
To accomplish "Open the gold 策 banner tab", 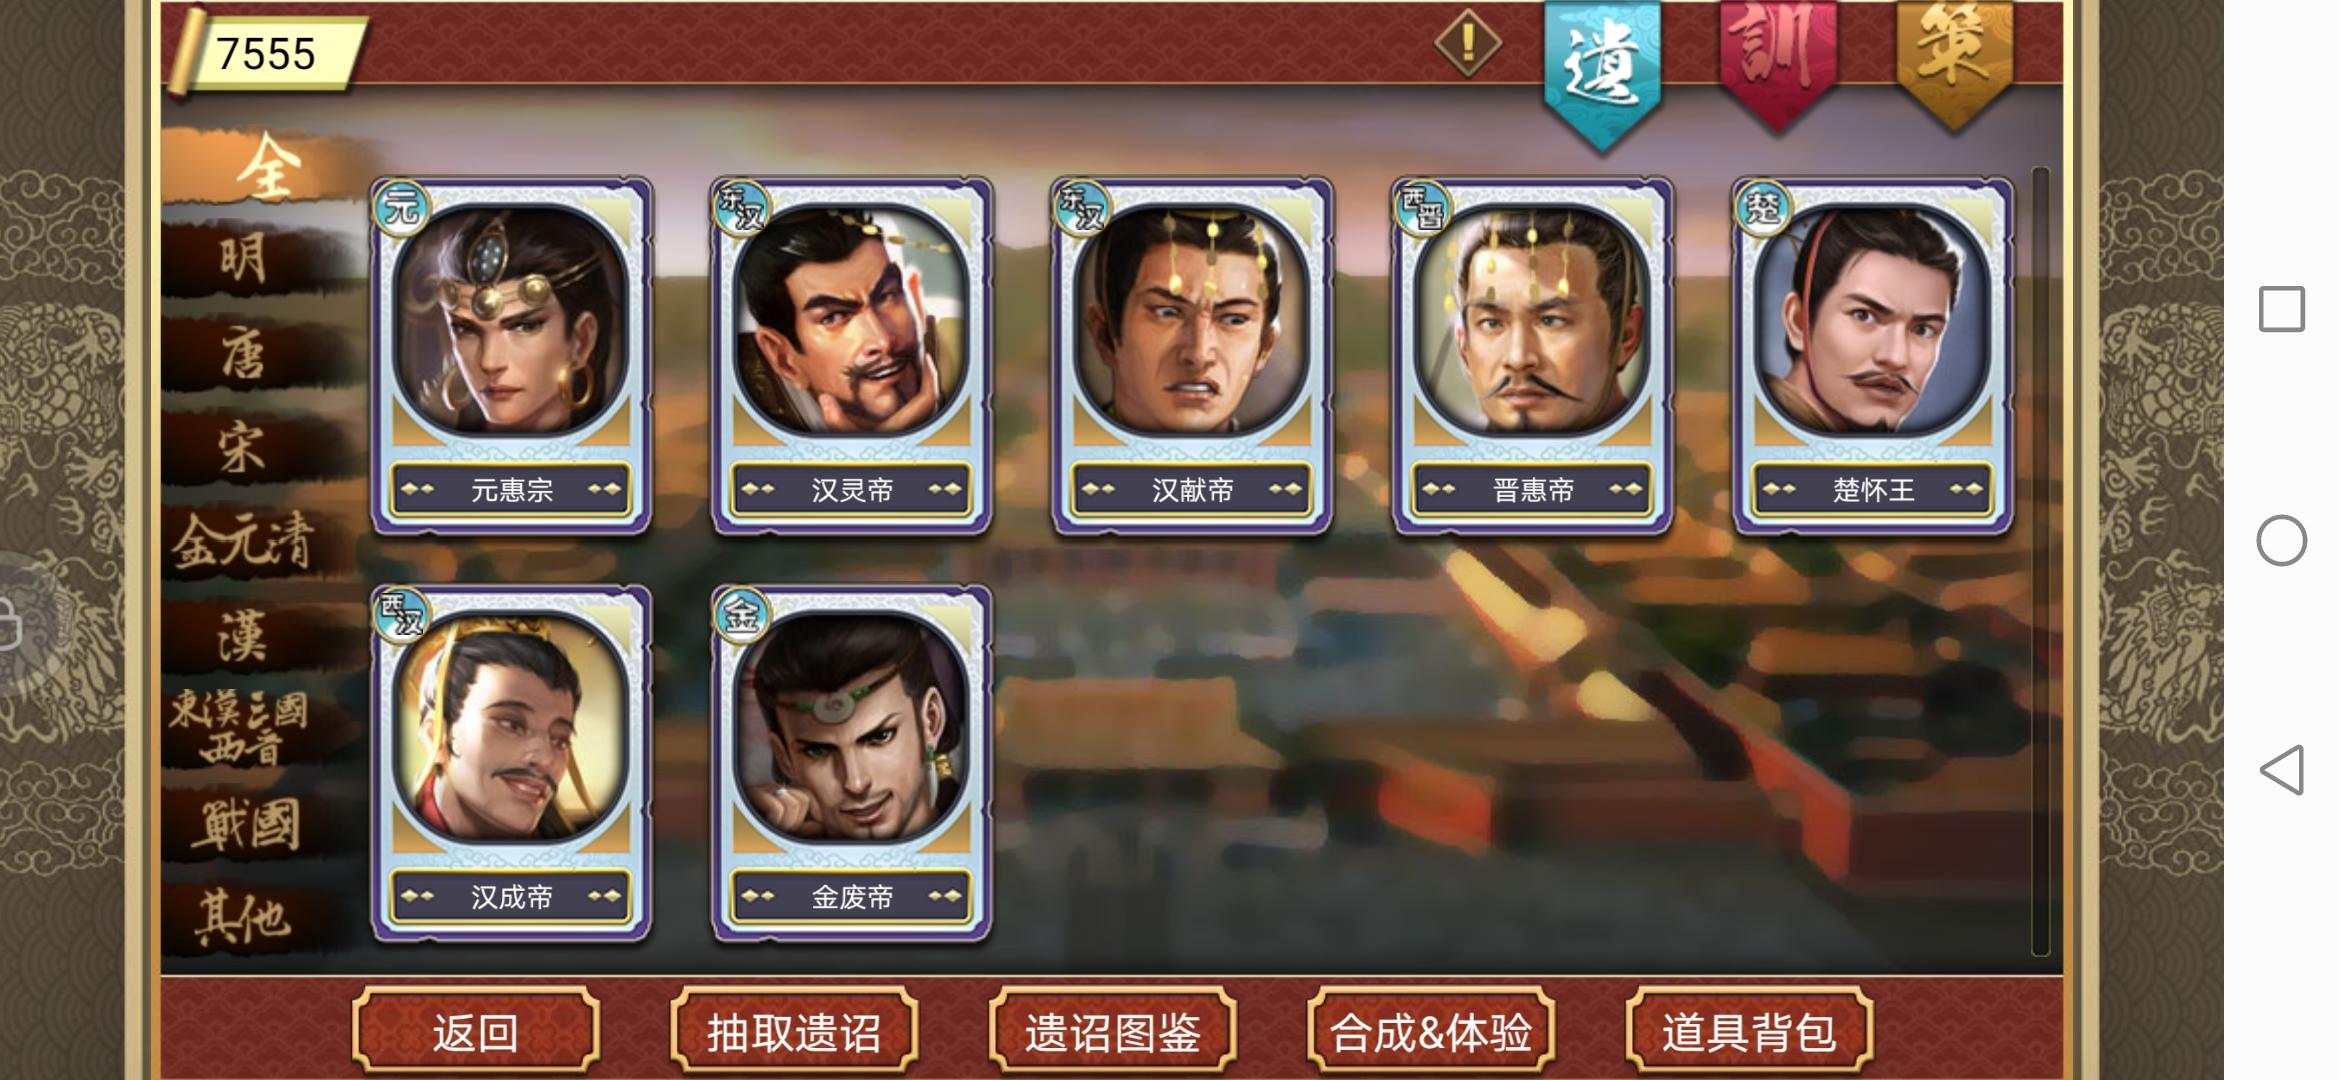I will tap(1954, 62).
